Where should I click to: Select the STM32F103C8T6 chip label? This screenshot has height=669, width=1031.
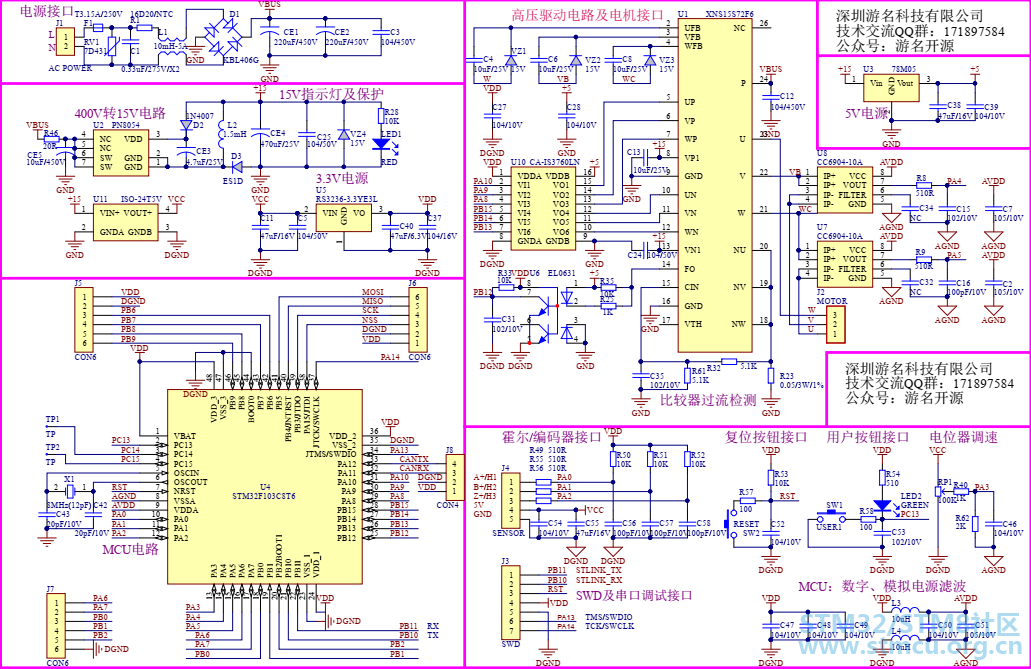click(264, 496)
